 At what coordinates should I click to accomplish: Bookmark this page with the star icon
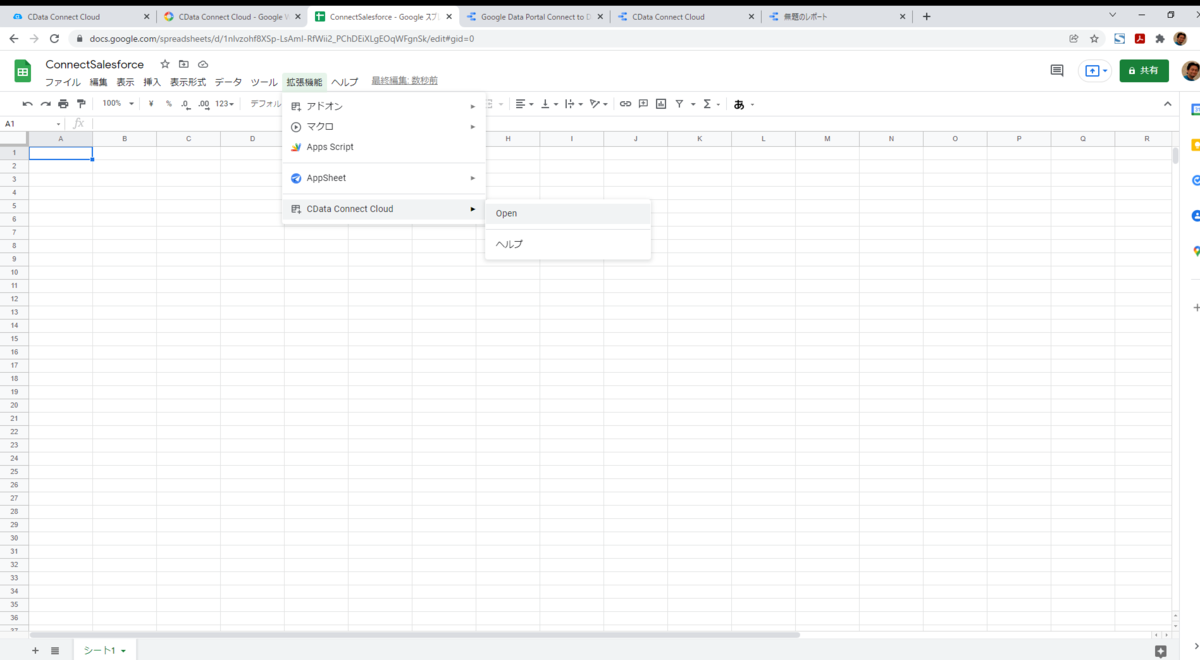1094,39
